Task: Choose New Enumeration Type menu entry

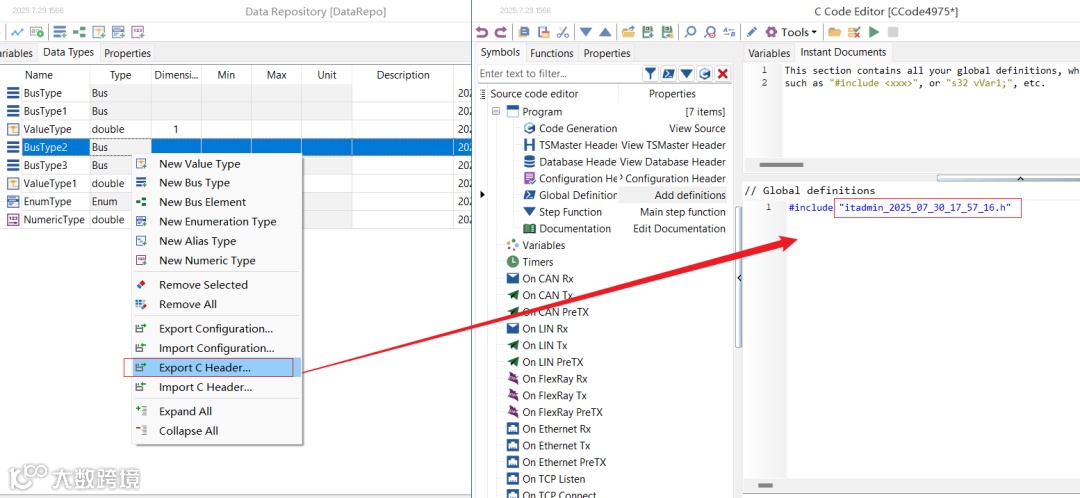Action: tap(217, 222)
